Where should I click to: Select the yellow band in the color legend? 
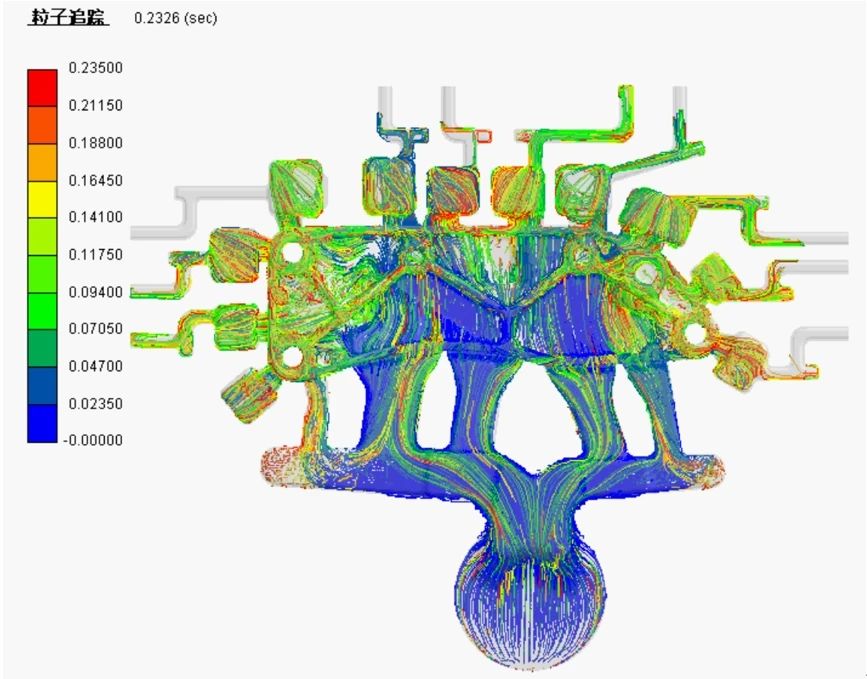[42, 198]
